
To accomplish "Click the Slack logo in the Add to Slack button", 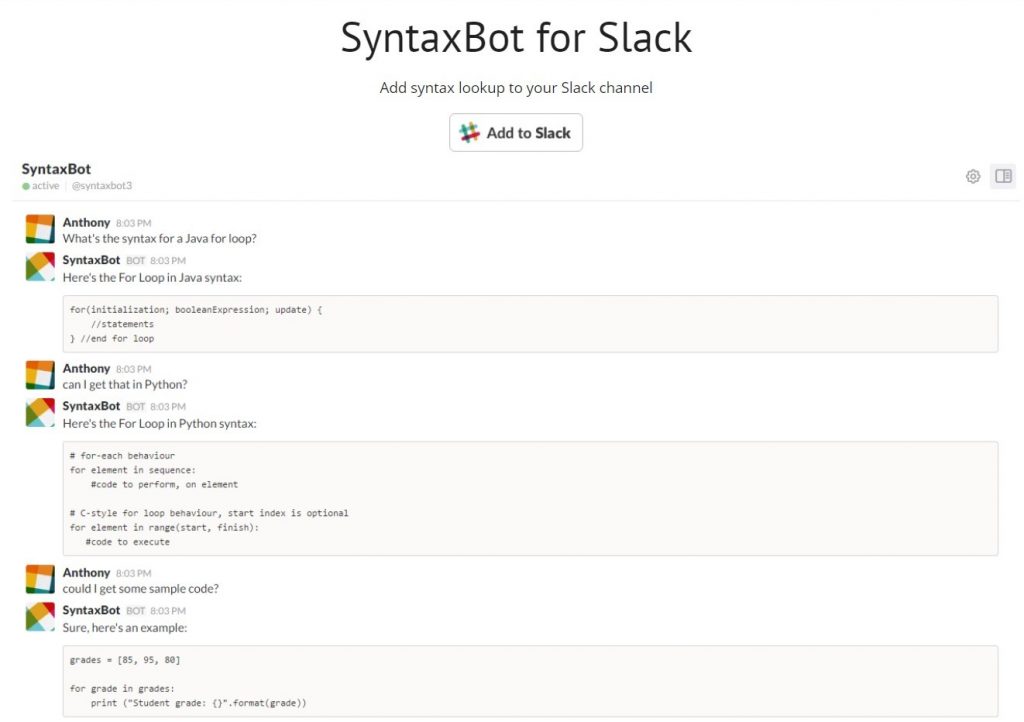I will coord(469,133).
